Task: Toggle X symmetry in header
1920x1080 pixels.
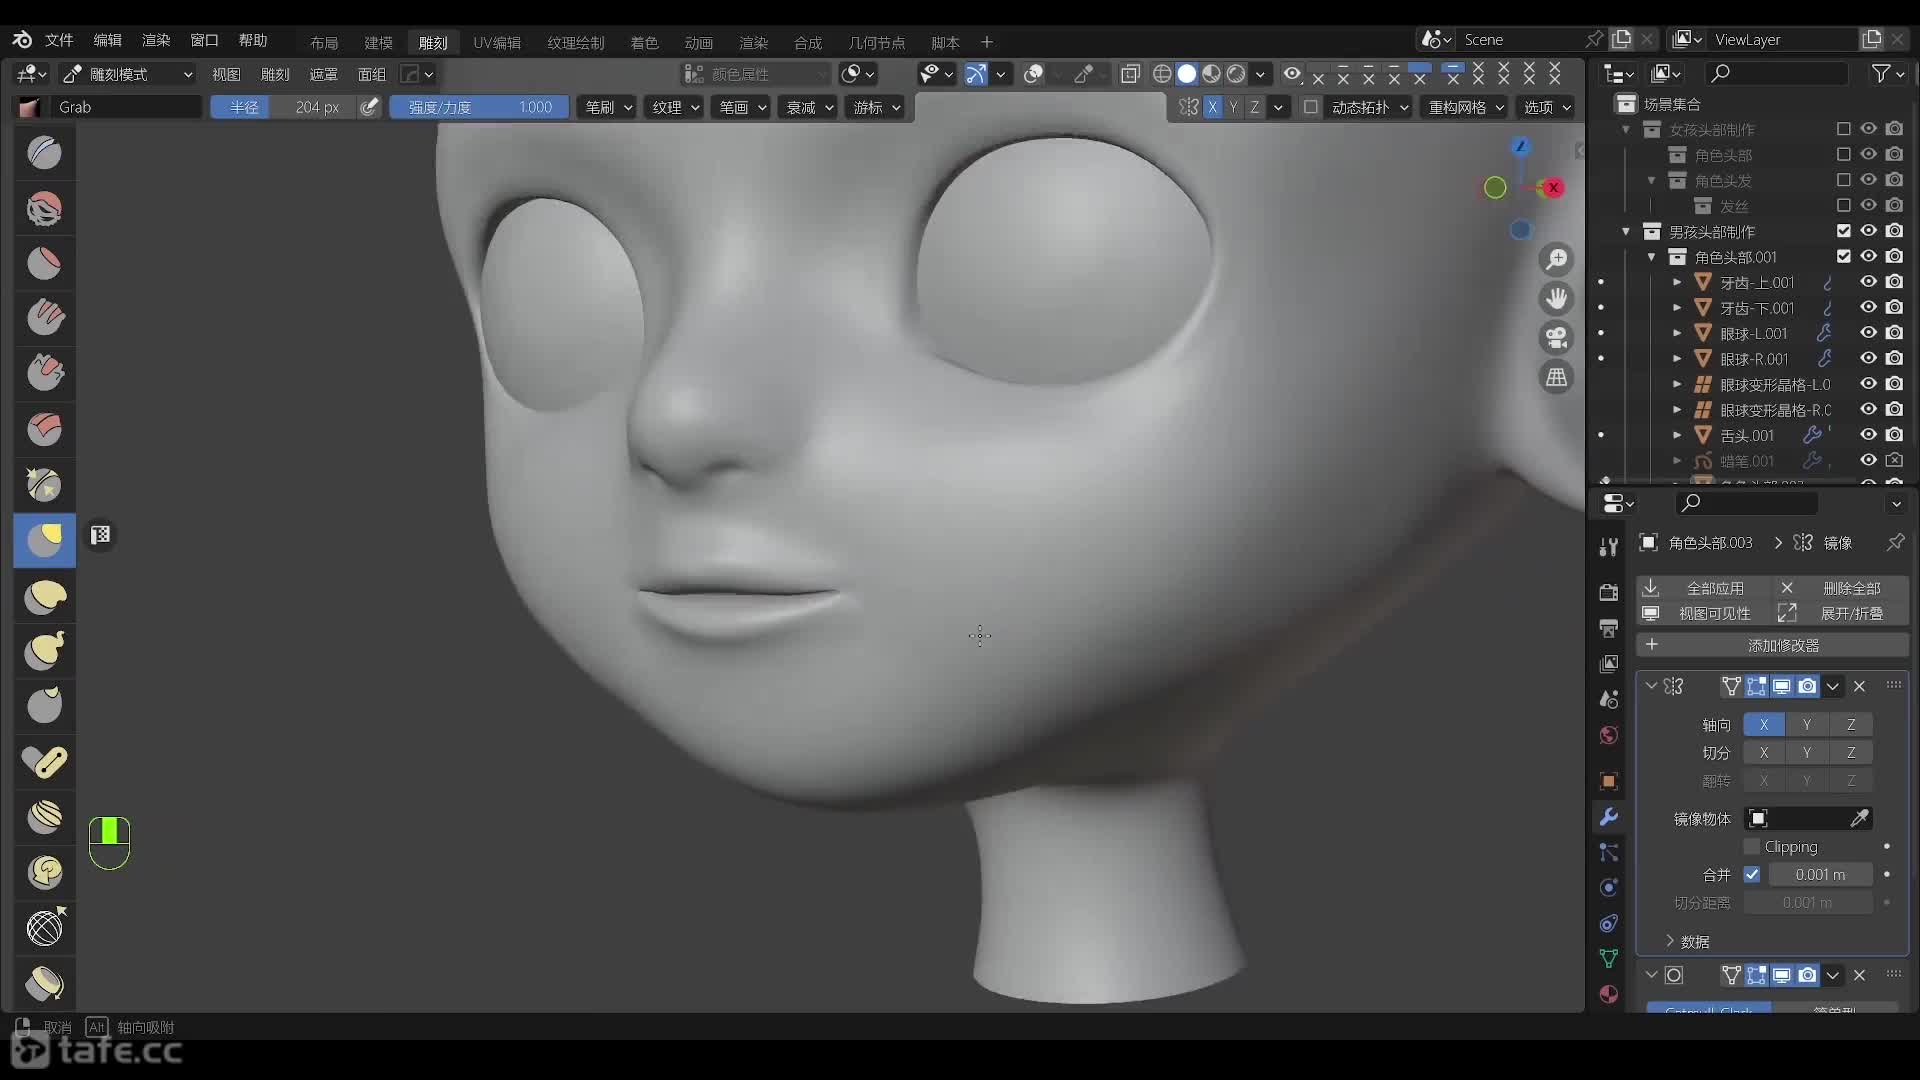Action: 1213,107
